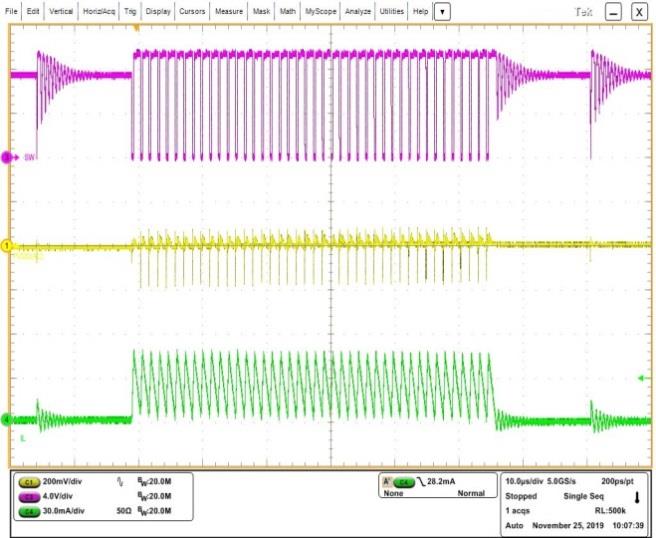The height and width of the screenshot is (538, 656).
Task: Open the Cursors menu
Action: pos(192,10)
